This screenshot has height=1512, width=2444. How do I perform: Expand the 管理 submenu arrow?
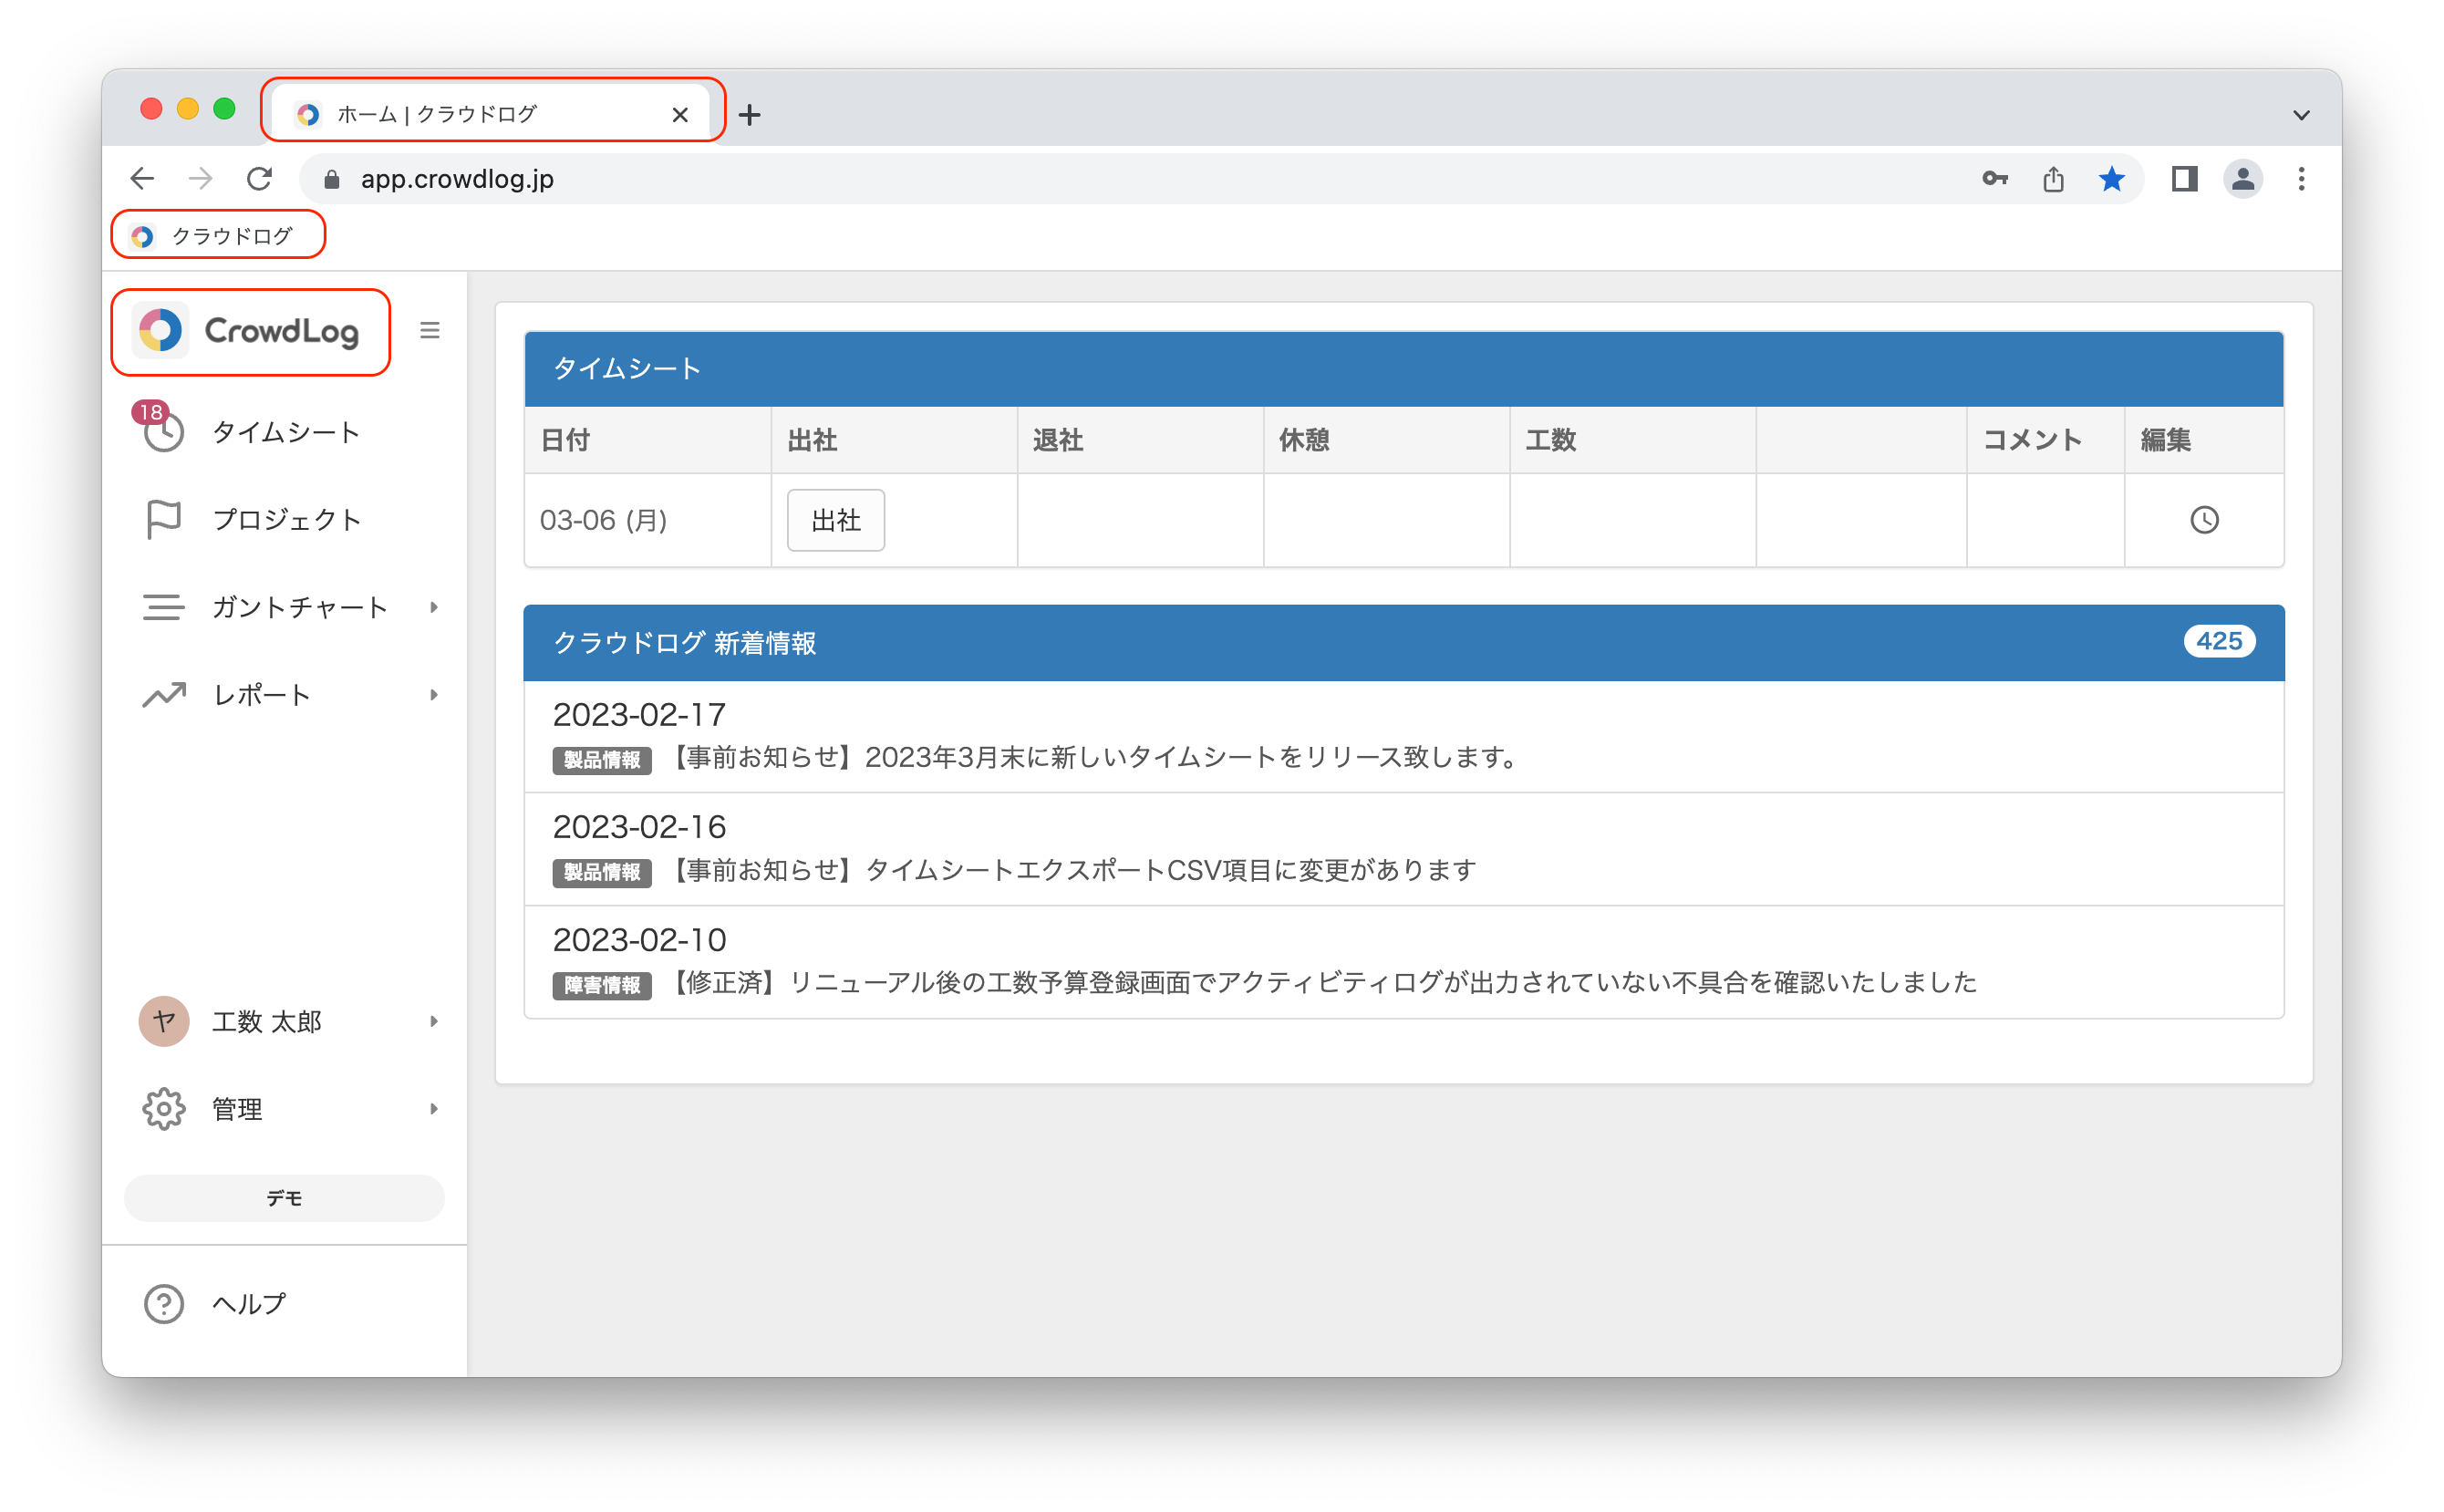[x=434, y=1108]
